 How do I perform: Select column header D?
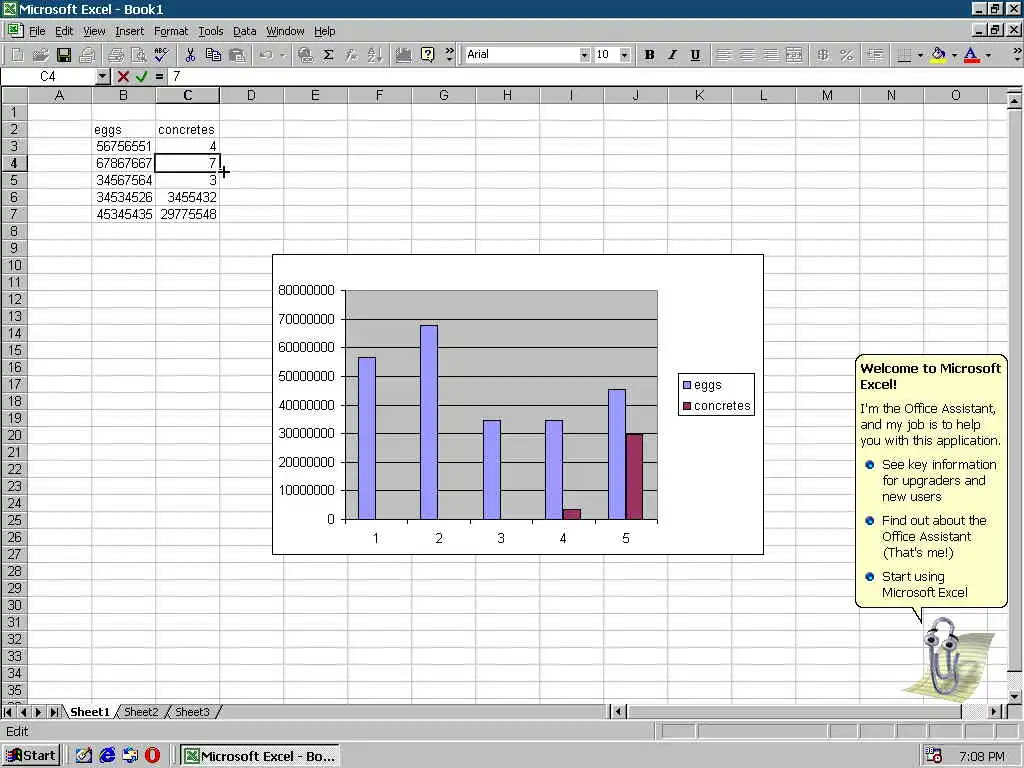pyautogui.click(x=251, y=95)
